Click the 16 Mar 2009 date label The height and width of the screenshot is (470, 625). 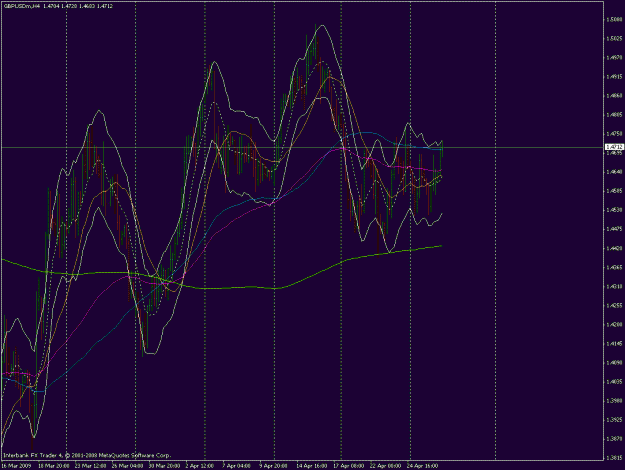coord(16,466)
